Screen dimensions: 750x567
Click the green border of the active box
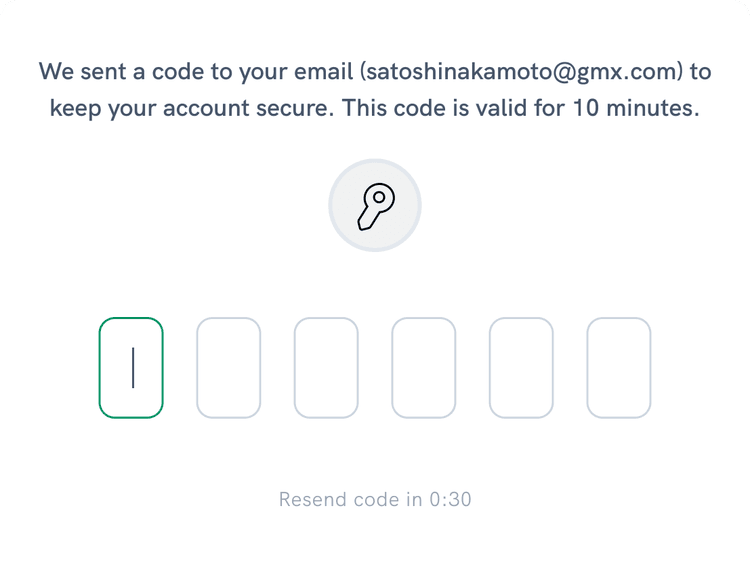[100, 367]
